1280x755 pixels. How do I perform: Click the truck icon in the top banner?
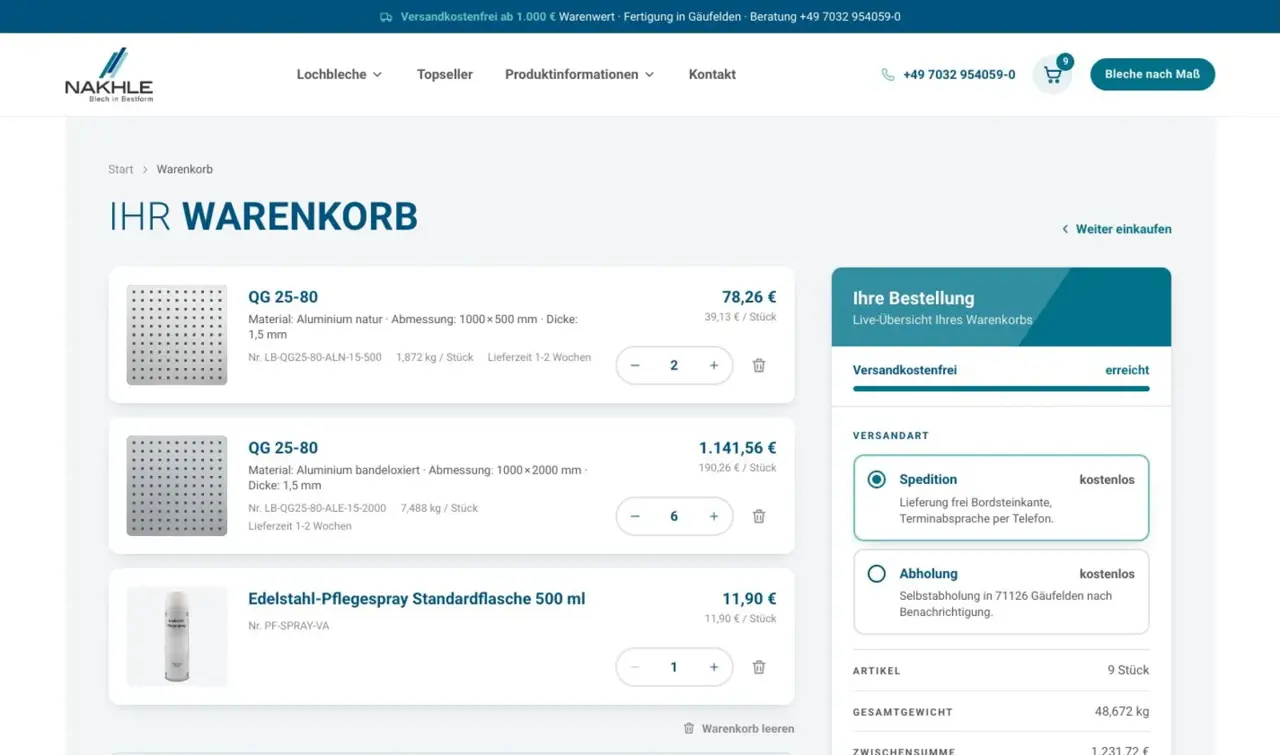[x=386, y=17]
